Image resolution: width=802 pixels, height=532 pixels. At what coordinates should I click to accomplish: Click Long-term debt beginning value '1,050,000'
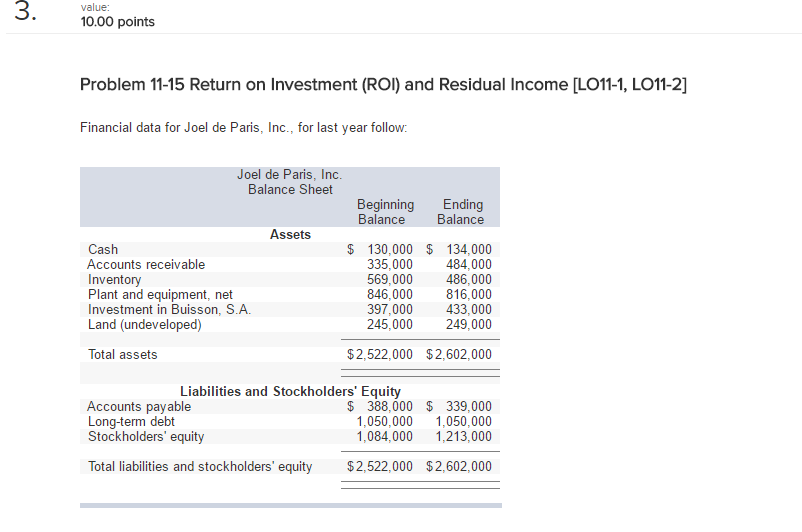click(385, 422)
